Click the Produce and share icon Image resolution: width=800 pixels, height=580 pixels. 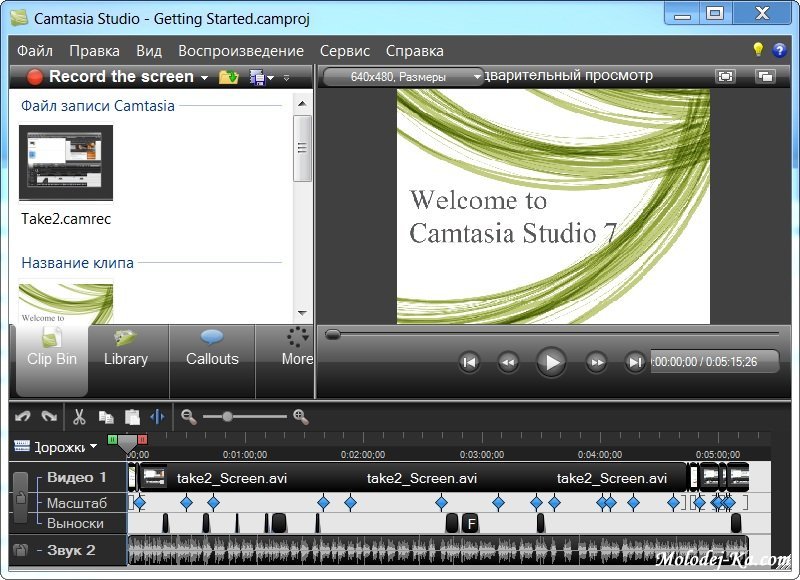coord(258,77)
